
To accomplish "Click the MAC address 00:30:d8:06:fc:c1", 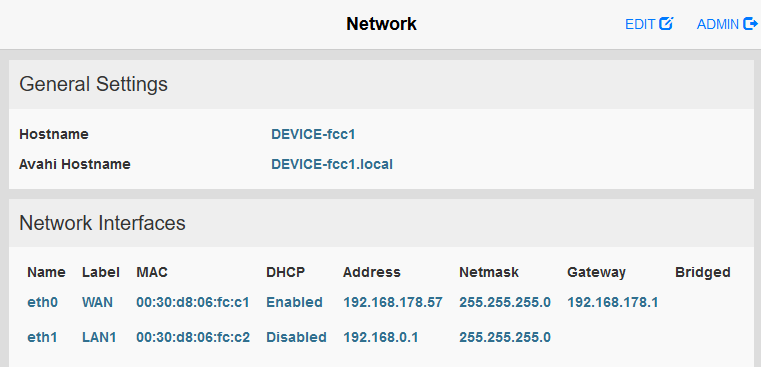I will click(x=193, y=302).
